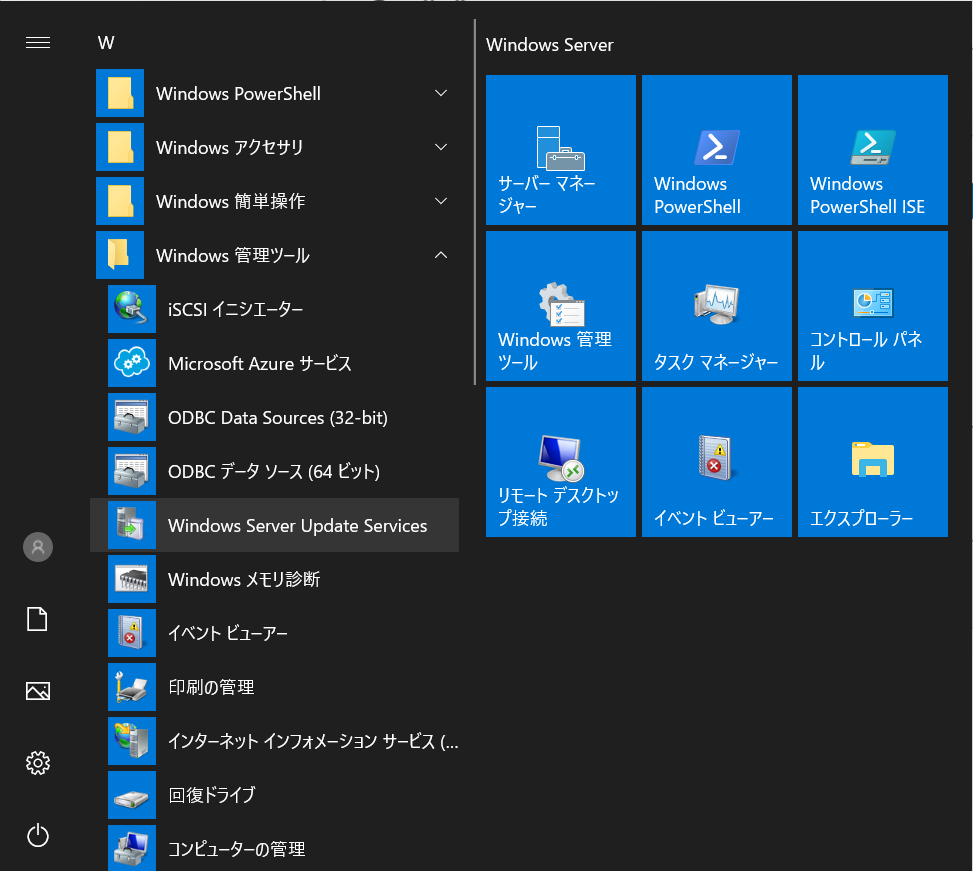Viewport: 973px width, 871px height.
Task: Select ODBC Data Sources (32-bit) text
Action: [x=277, y=418]
